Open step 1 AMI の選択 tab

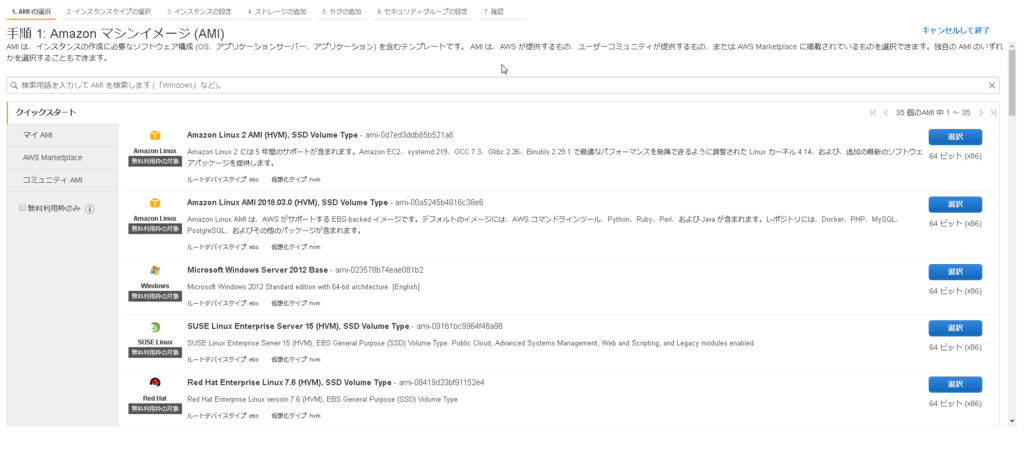30,12
